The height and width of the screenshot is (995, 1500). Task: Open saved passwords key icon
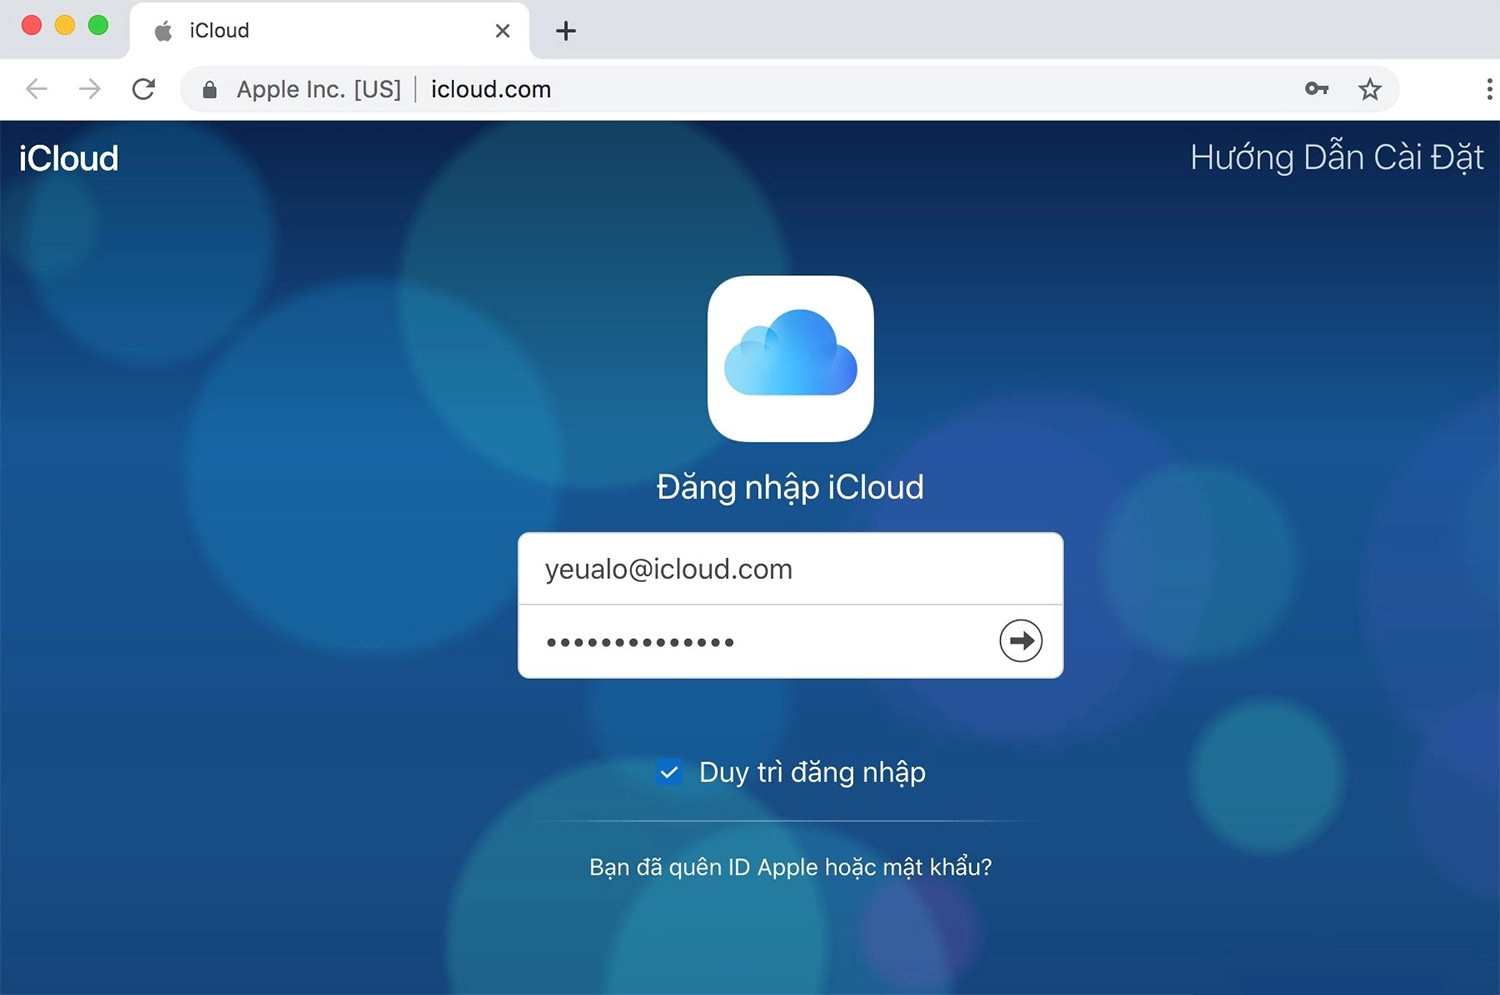[1317, 89]
